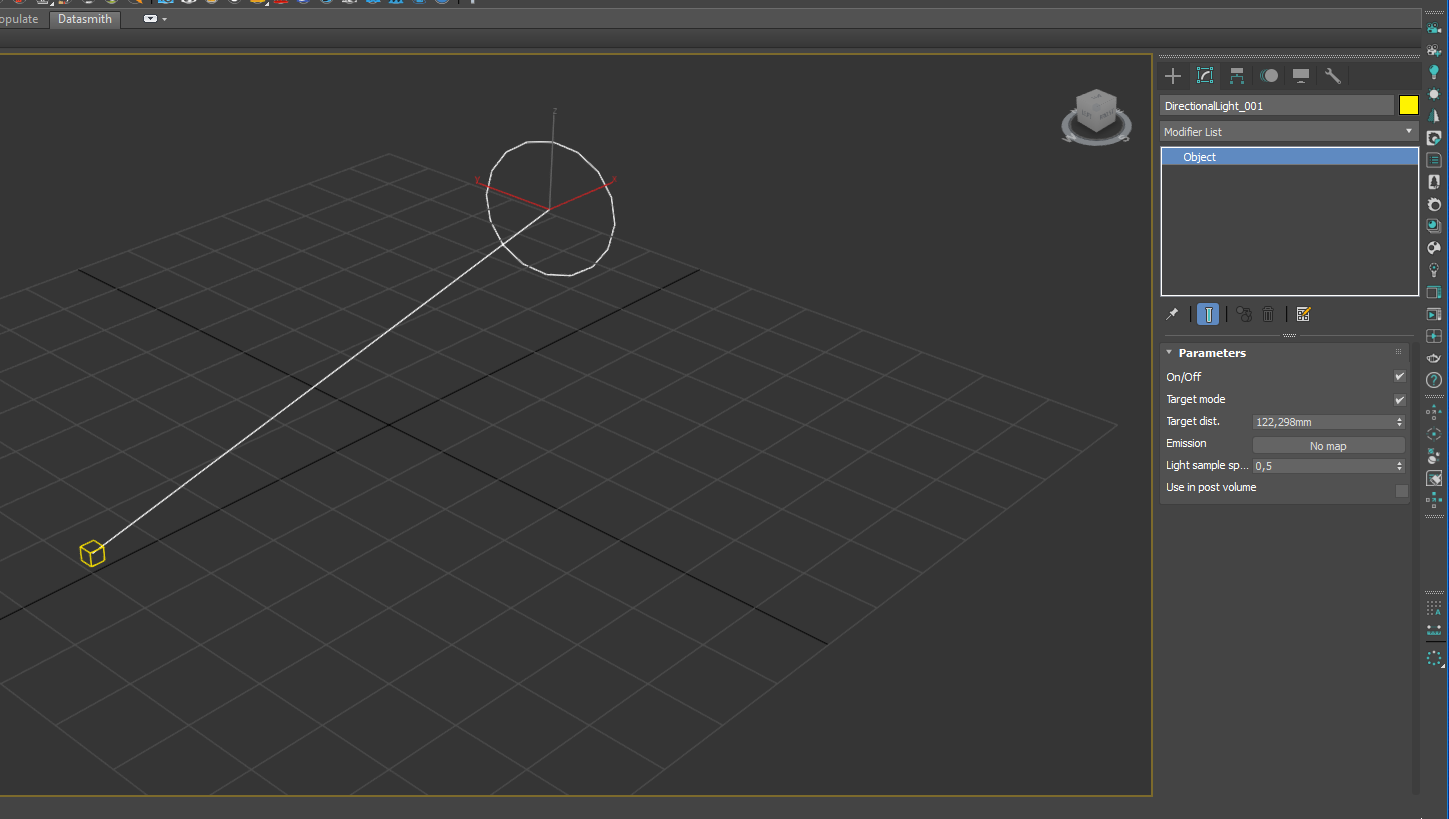Select the yellow light target cube in viewport
The image size is (1449, 819).
coord(92,553)
